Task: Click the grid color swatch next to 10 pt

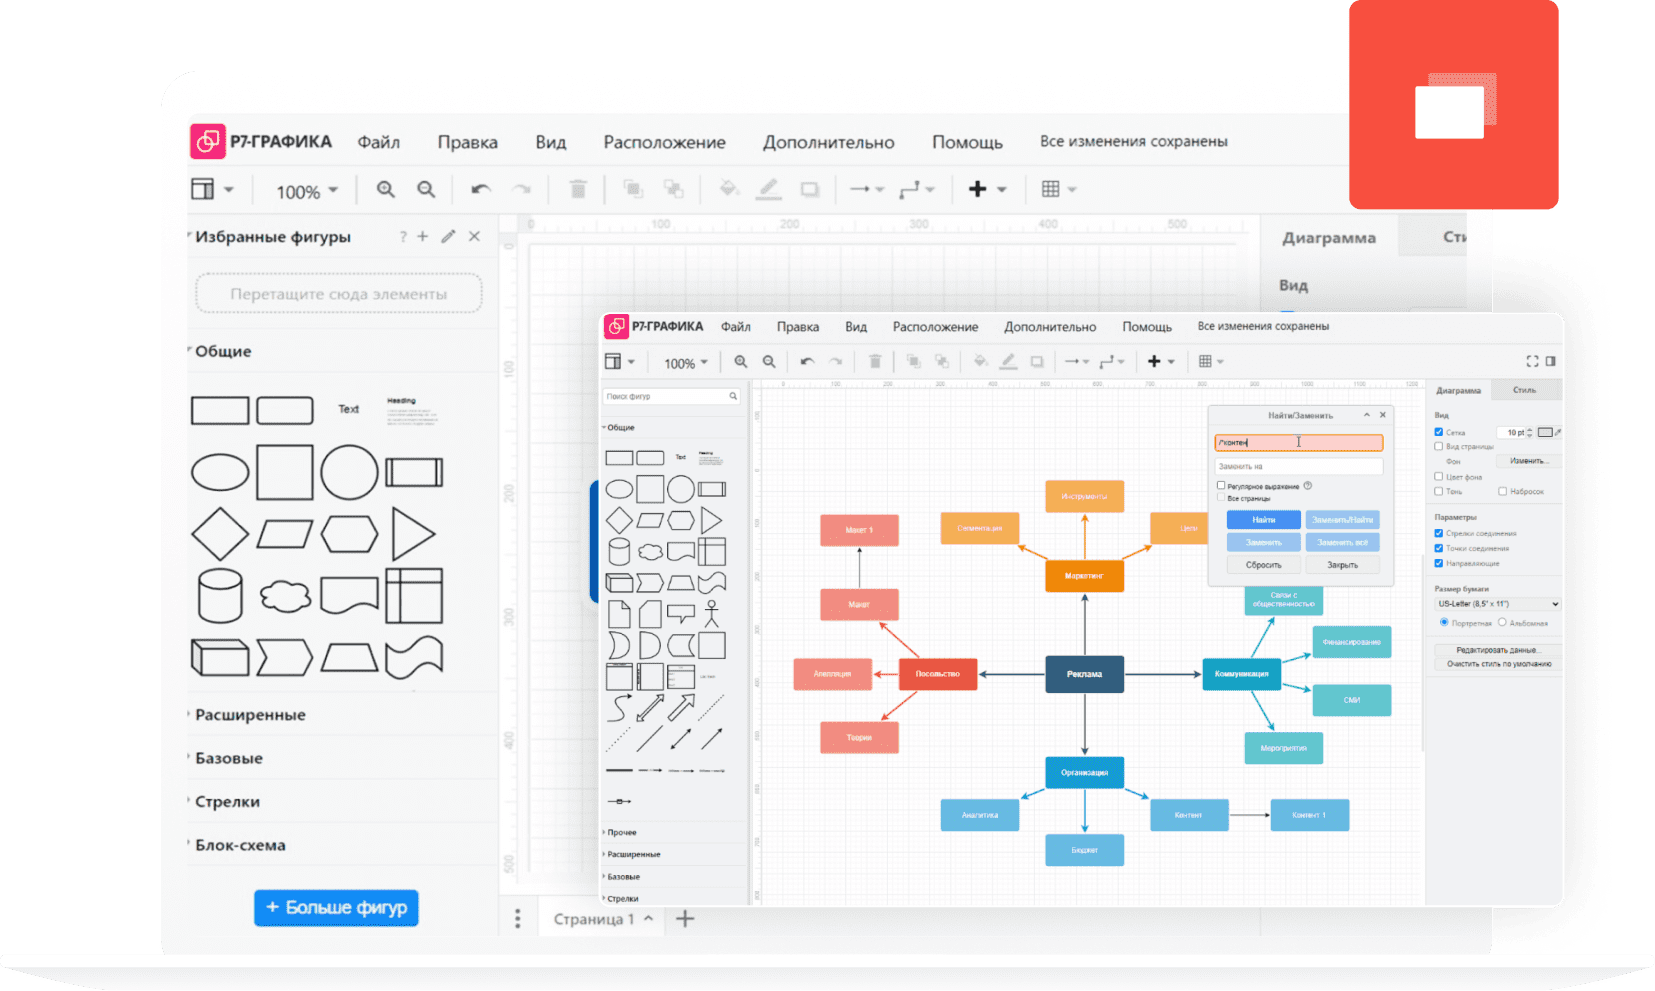Action: point(1545,432)
